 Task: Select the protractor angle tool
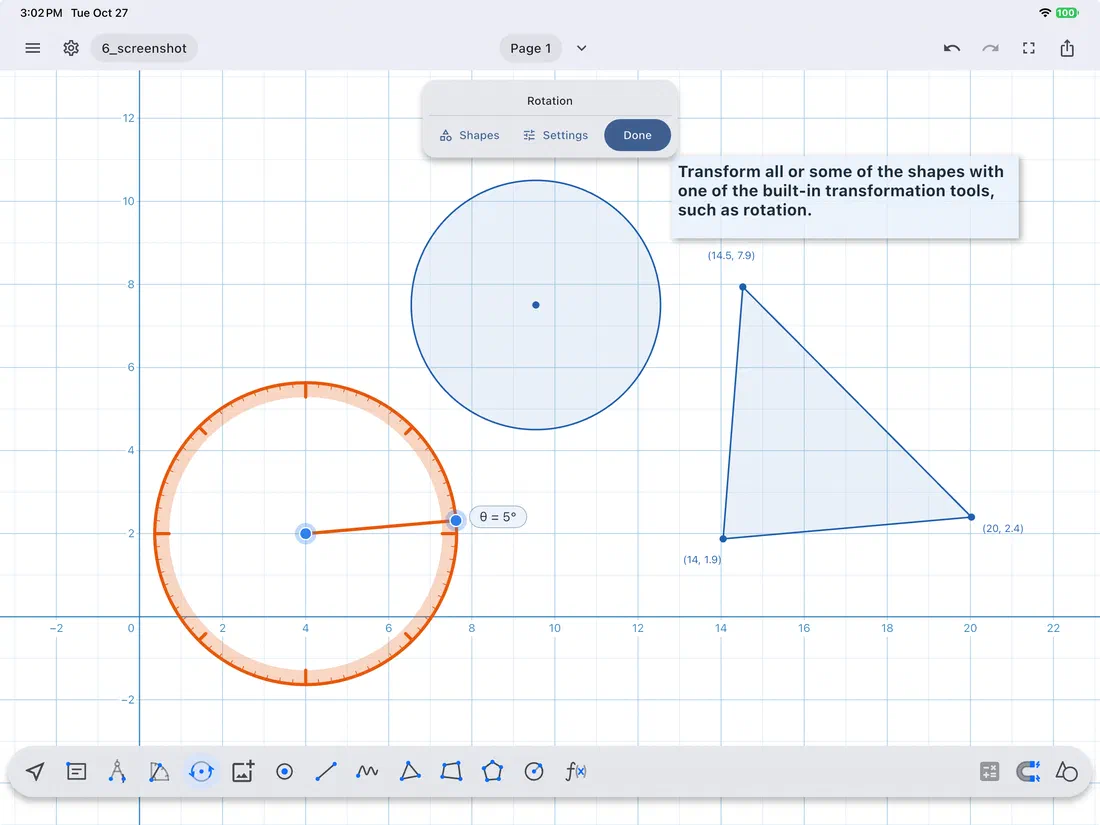(x=159, y=772)
